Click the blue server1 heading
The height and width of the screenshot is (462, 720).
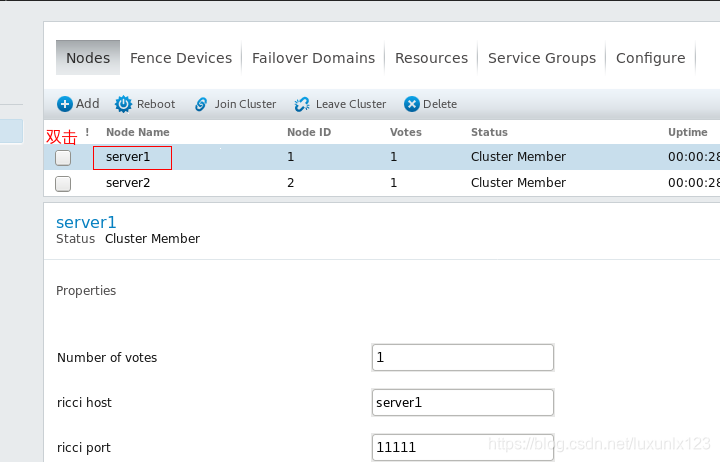point(86,222)
